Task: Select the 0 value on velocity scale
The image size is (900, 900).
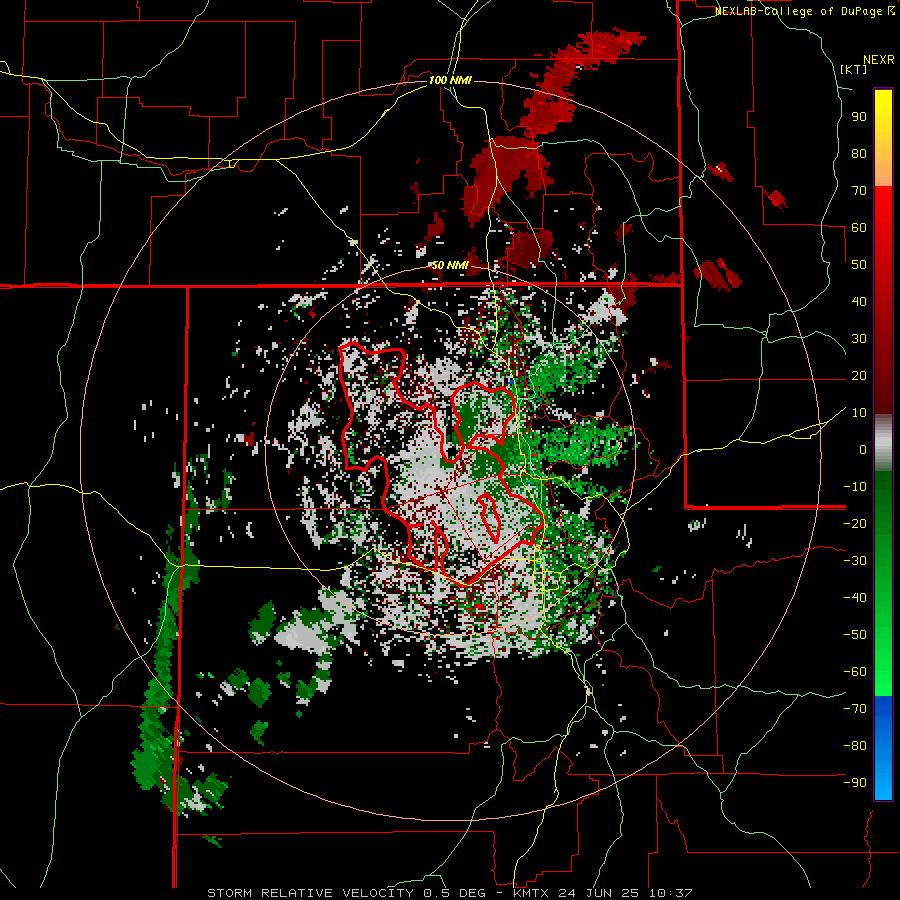Action: coord(863,449)
